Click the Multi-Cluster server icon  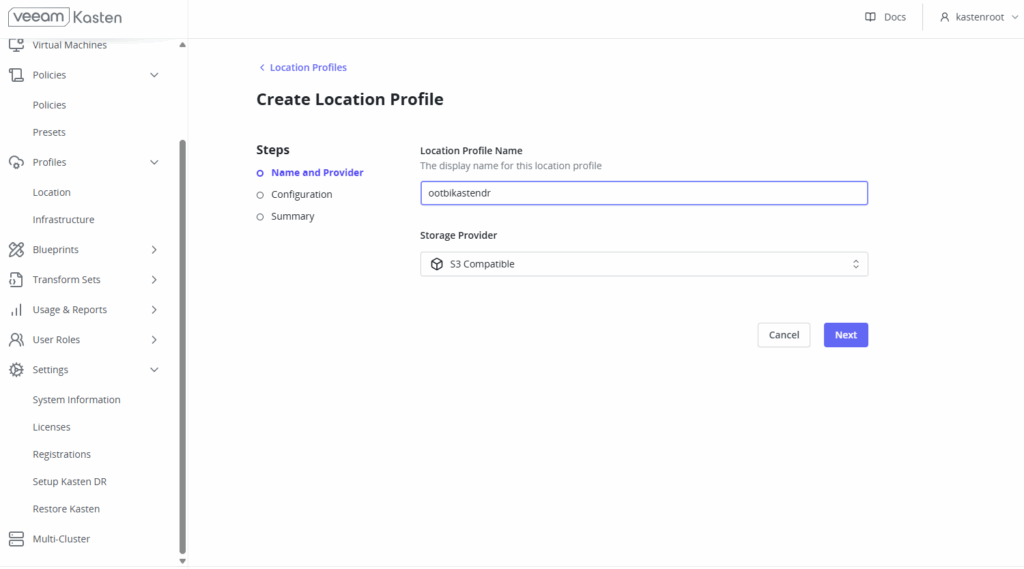pos(16,539)
